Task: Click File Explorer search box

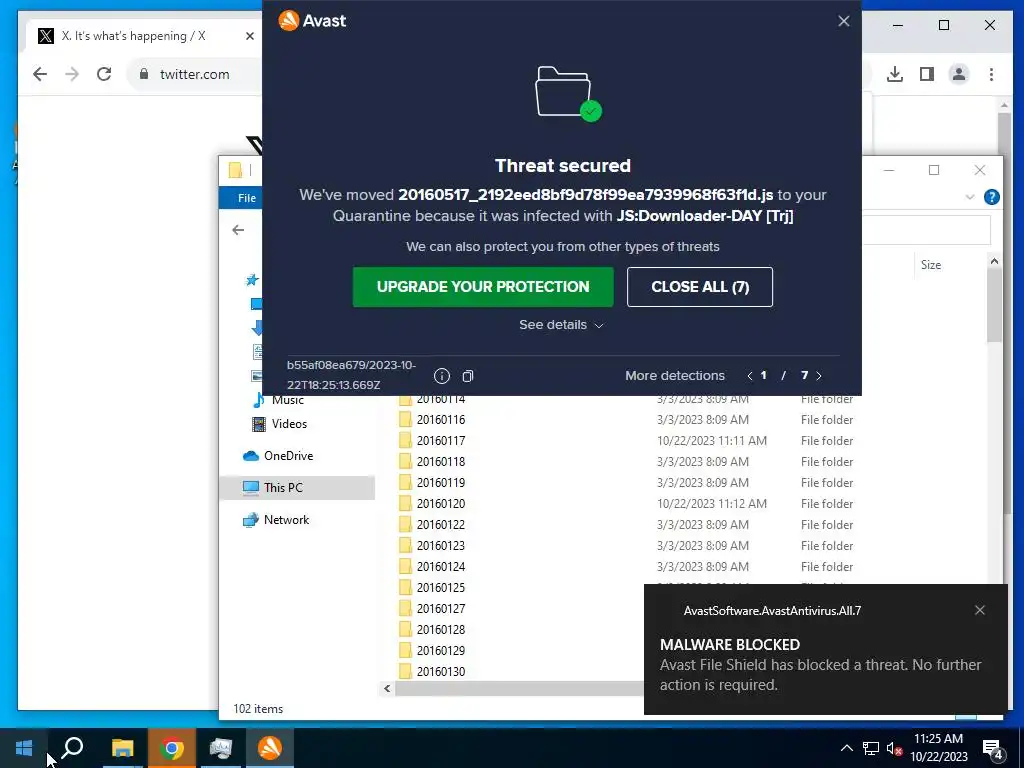Action: click(x=926, y=230)
